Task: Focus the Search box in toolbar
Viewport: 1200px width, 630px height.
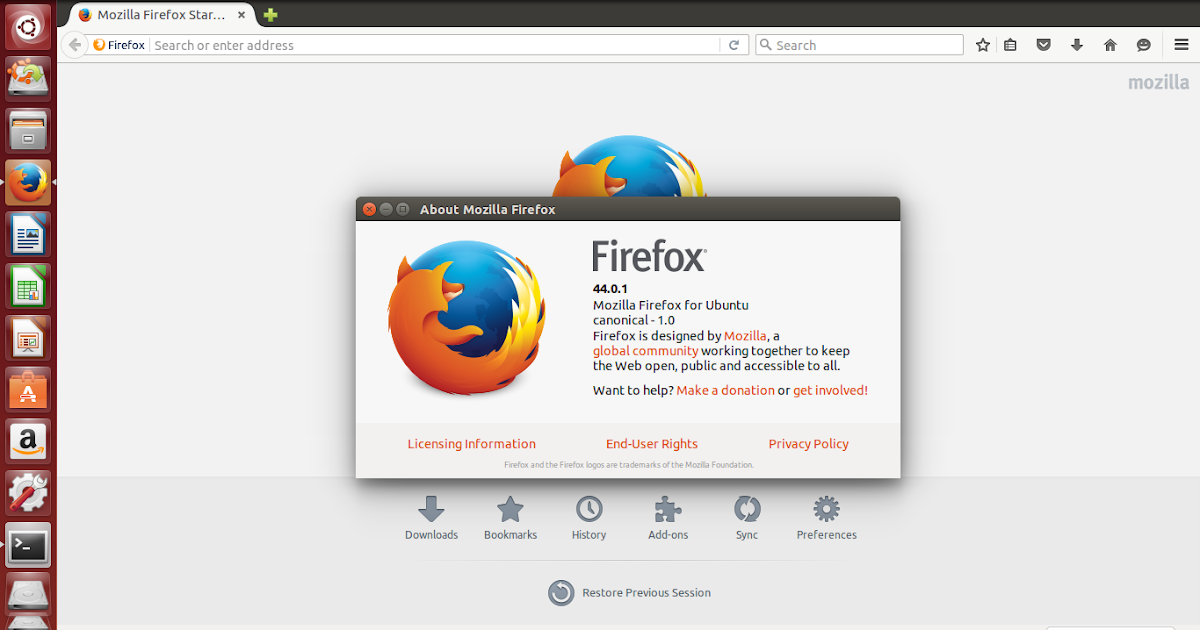Action: tap(859, 45)
